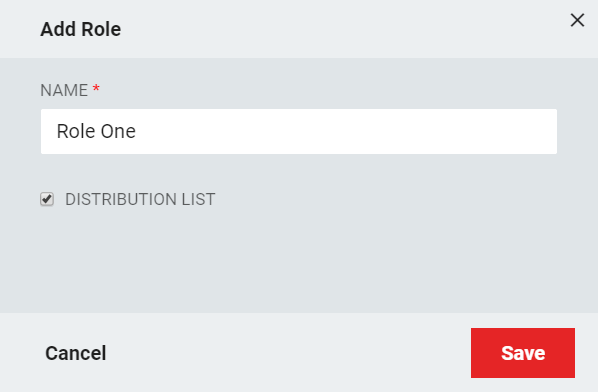Screen dimensions: 598x392
Task: Click the DISTRIBUTION LIST label text
Action: pyautogui.click(x=140, y=199)
